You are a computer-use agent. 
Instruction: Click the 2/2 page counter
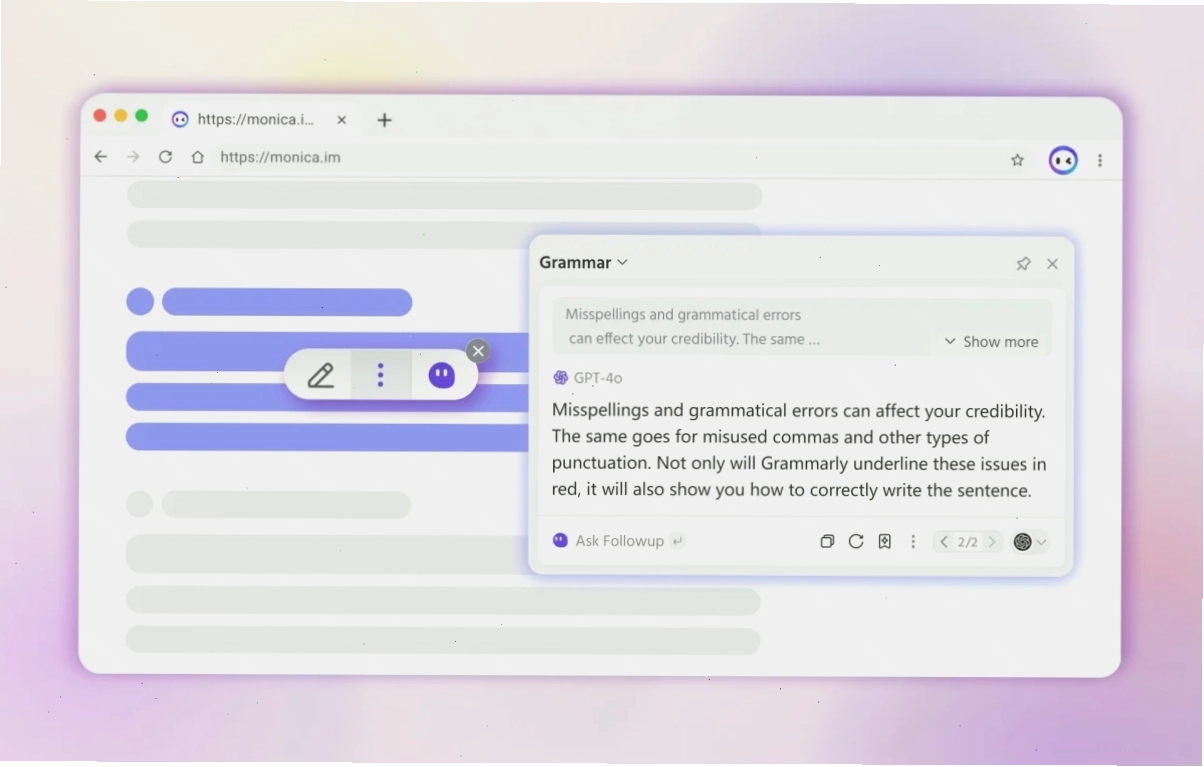click(967, 542)
